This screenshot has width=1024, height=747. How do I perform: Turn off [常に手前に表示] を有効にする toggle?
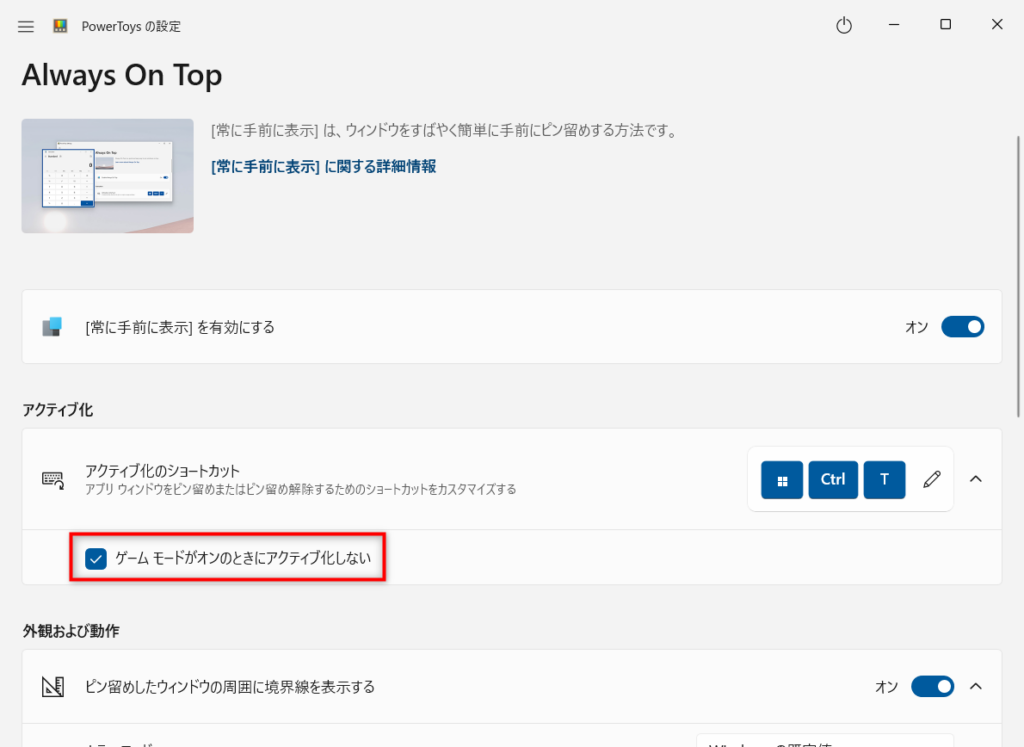tap(963, 326)
